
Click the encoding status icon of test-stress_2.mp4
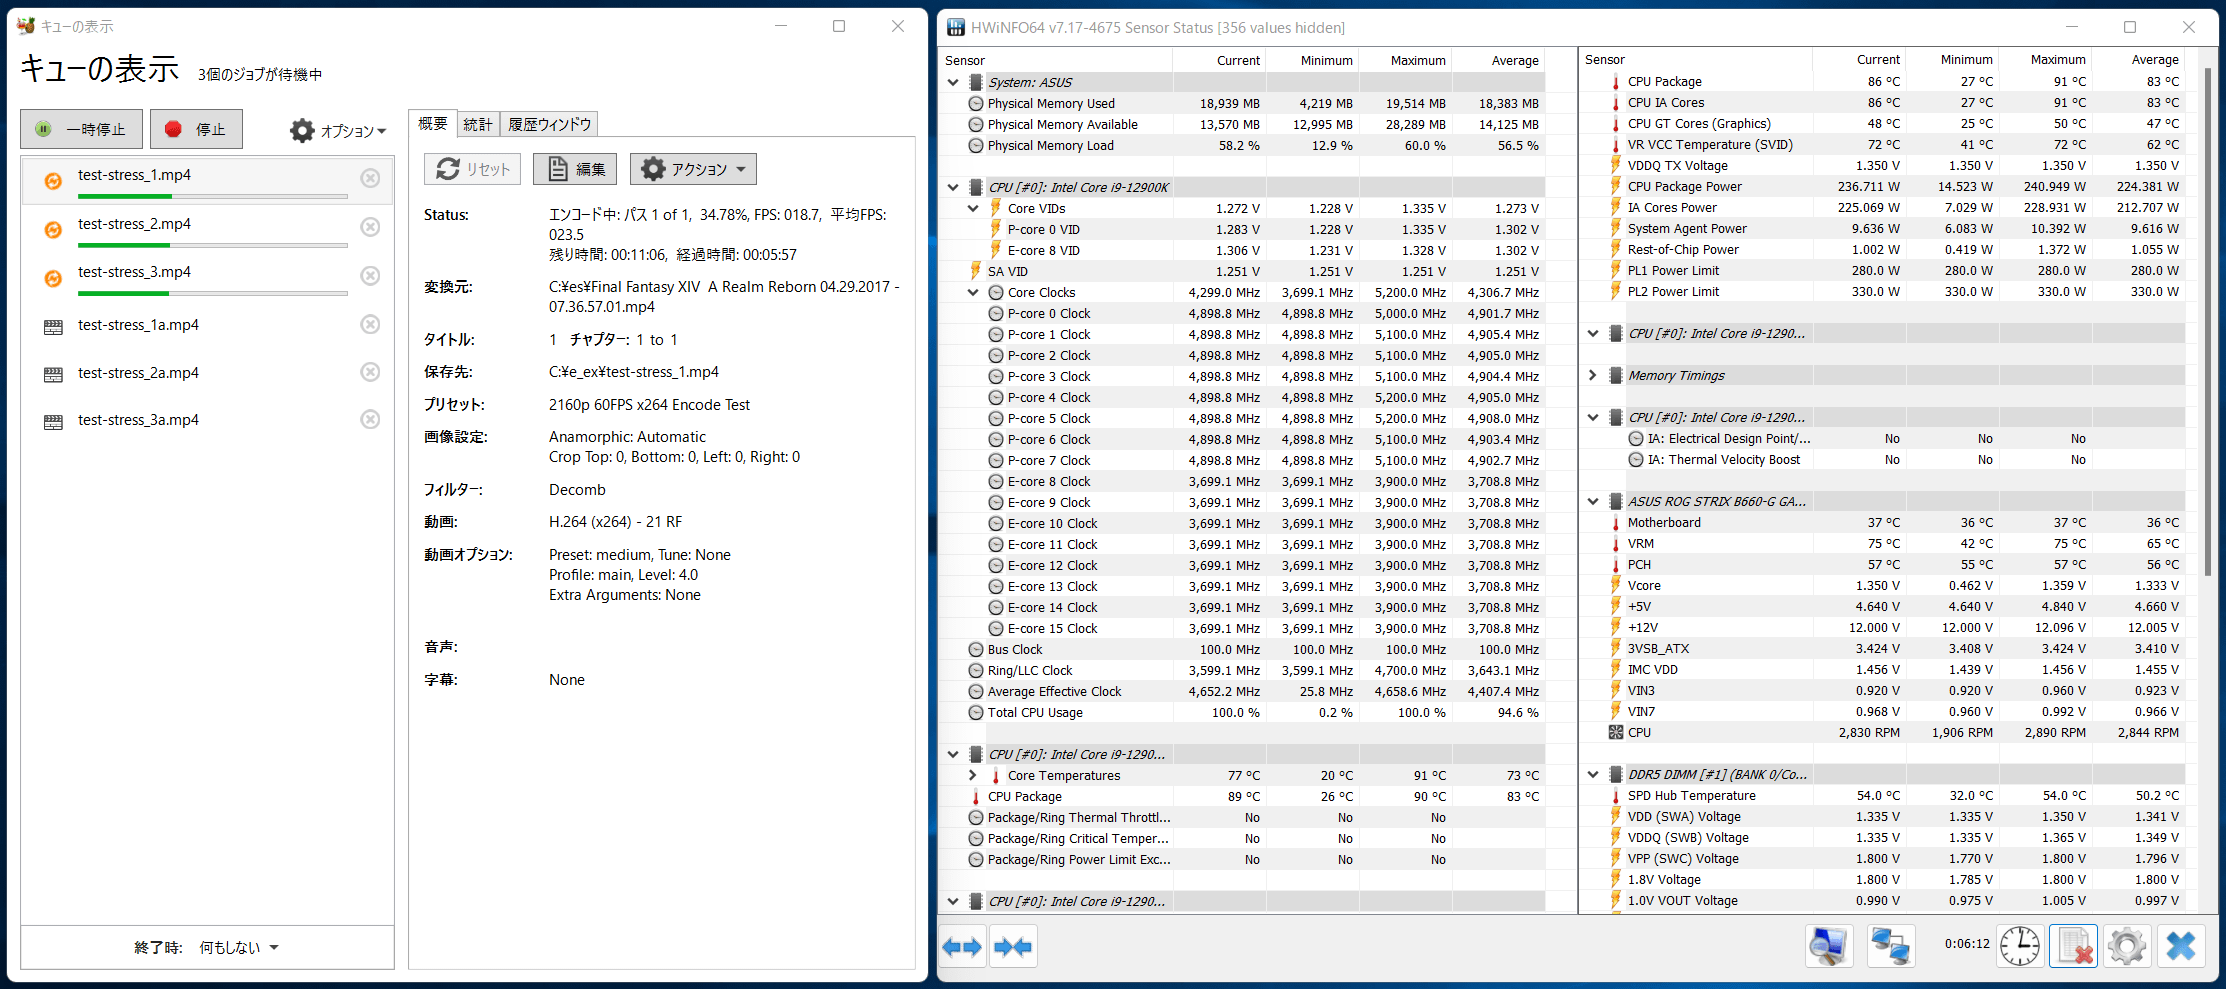[x=53, y=230]
